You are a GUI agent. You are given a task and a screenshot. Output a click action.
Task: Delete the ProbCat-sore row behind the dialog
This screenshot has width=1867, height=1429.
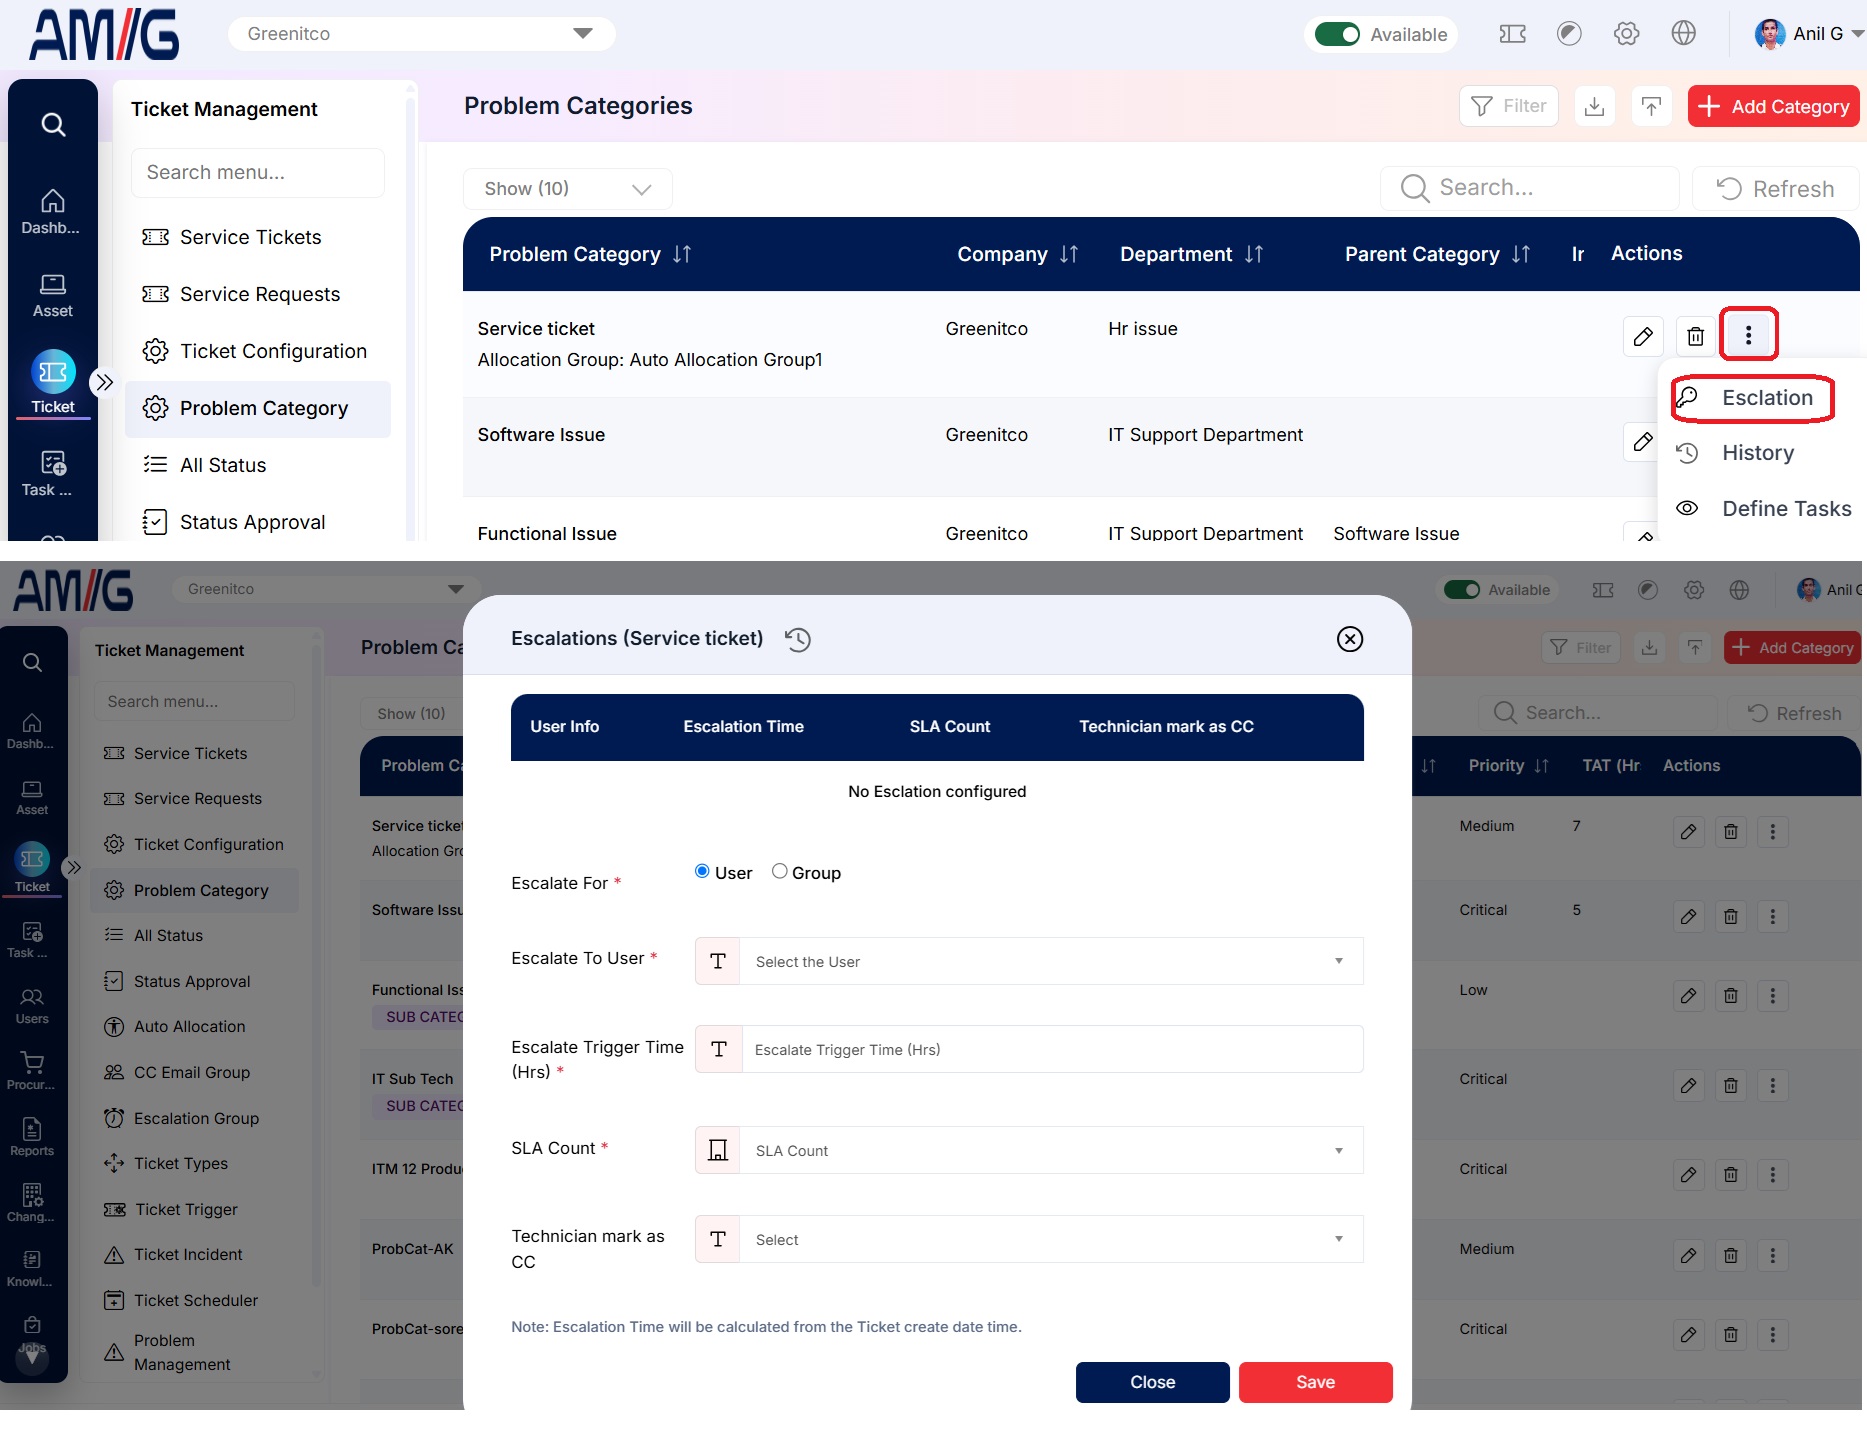[1730, 1334]
